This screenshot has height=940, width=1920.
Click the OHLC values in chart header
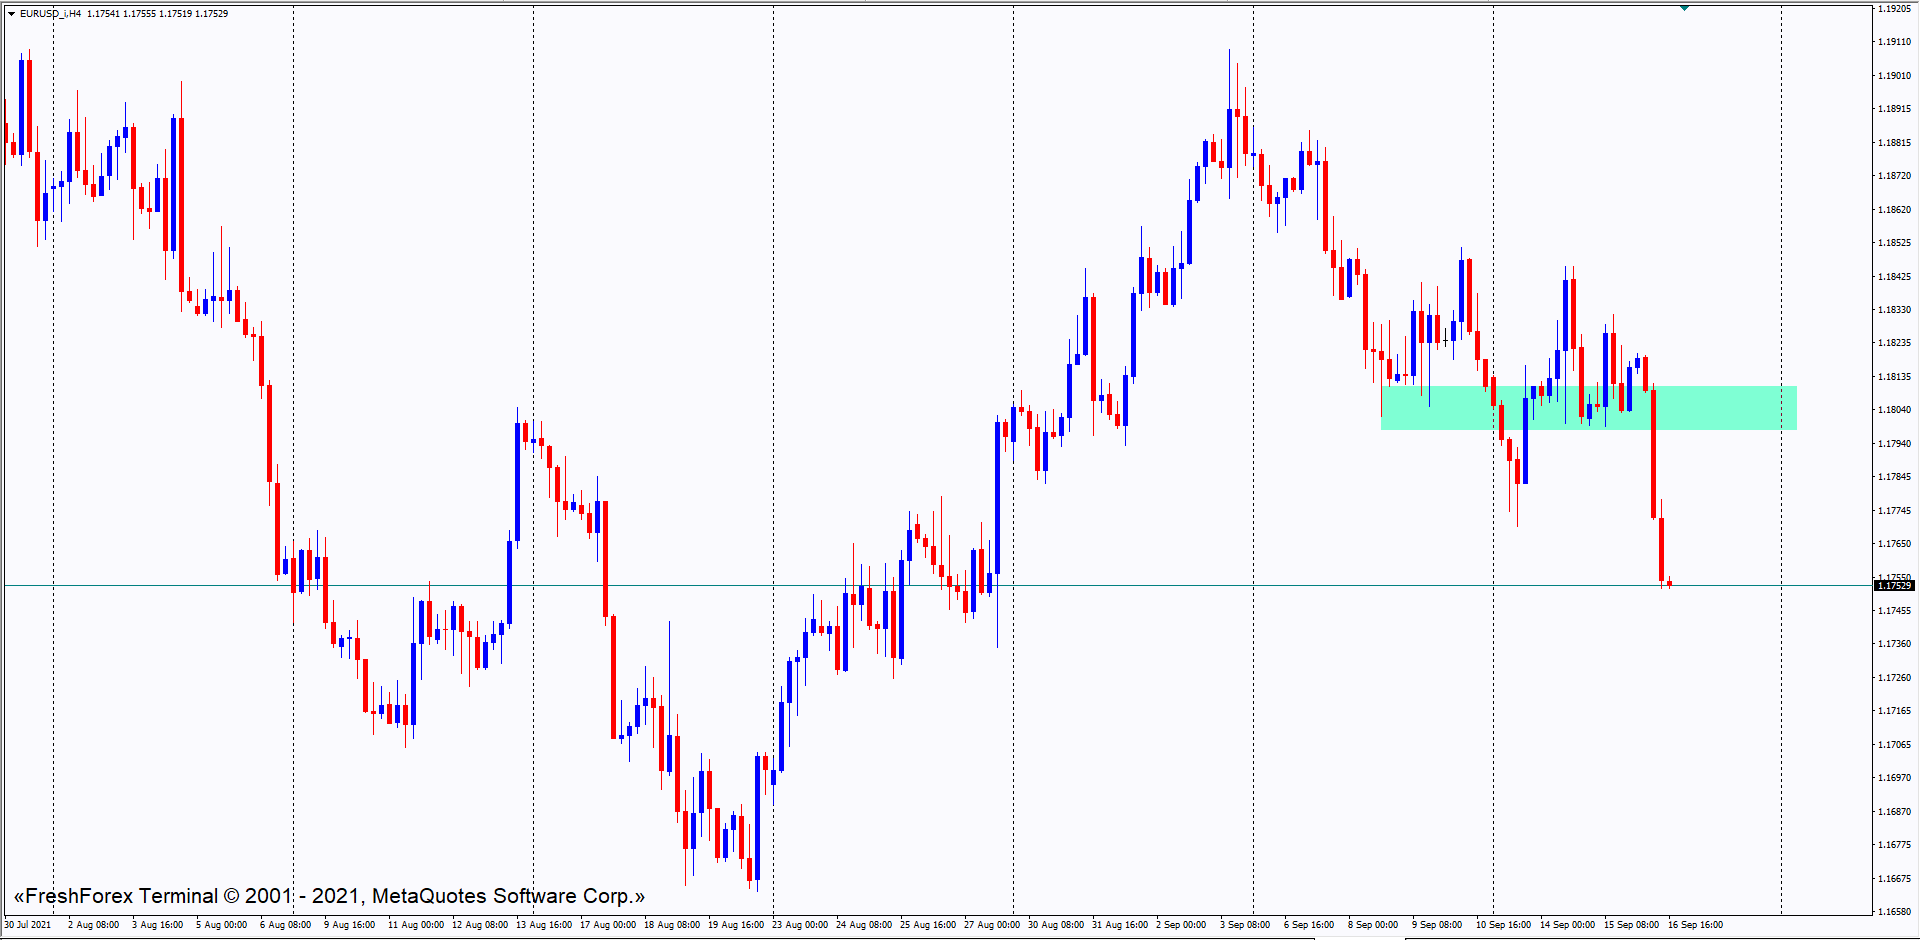coord(157,14)
